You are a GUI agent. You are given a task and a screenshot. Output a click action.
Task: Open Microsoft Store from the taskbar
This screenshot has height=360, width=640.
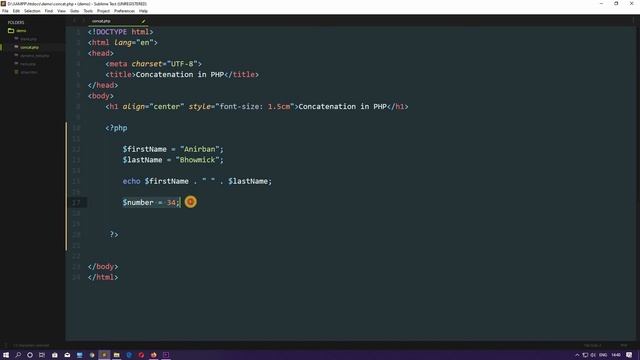click(x=55, y=355)
